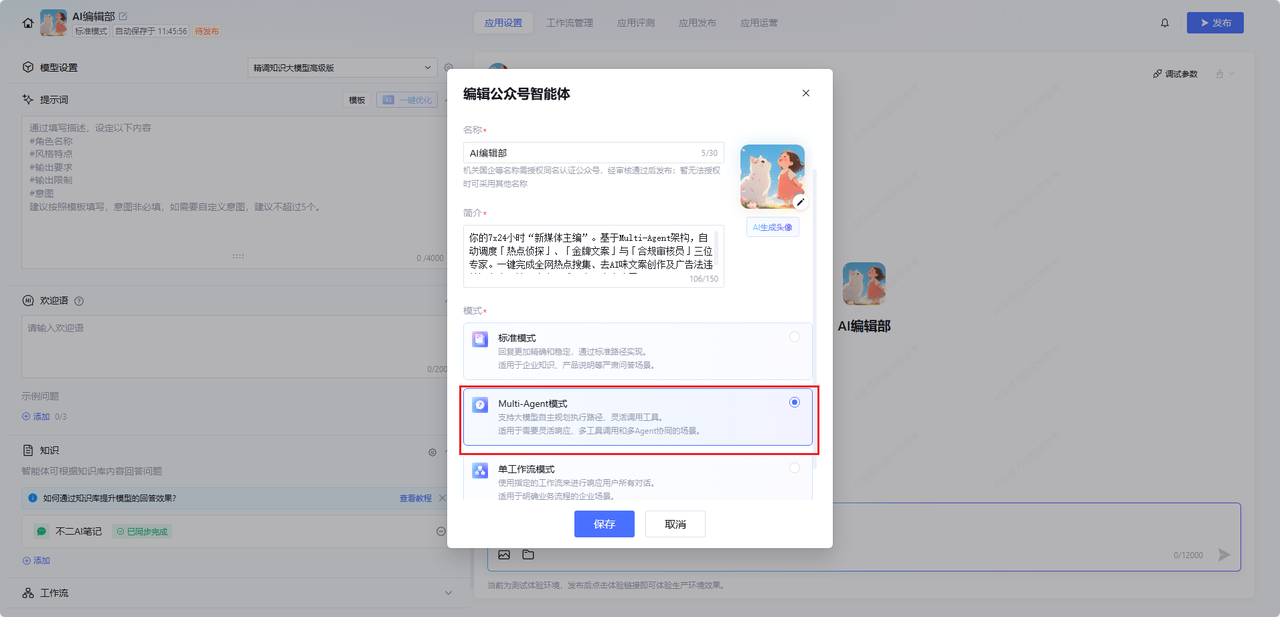
Task: Select the 单工作流模式 radio button
Action: pyautogui.click(x=794, y=467)
